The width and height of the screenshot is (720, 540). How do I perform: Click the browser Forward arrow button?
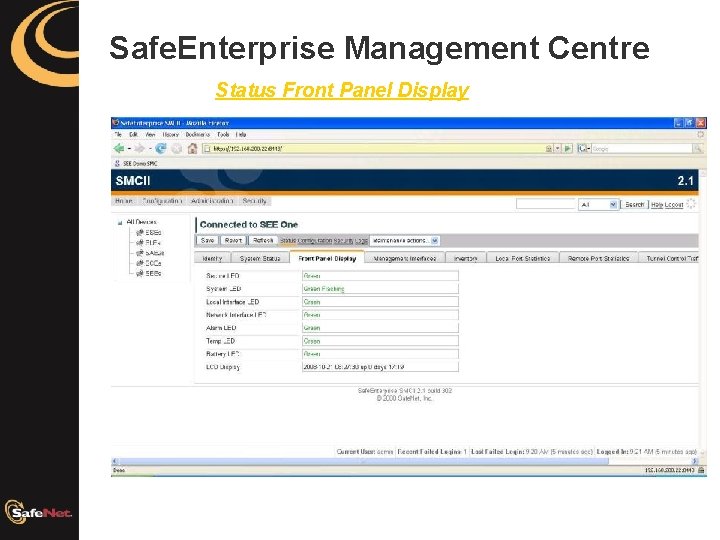point(139,148)
